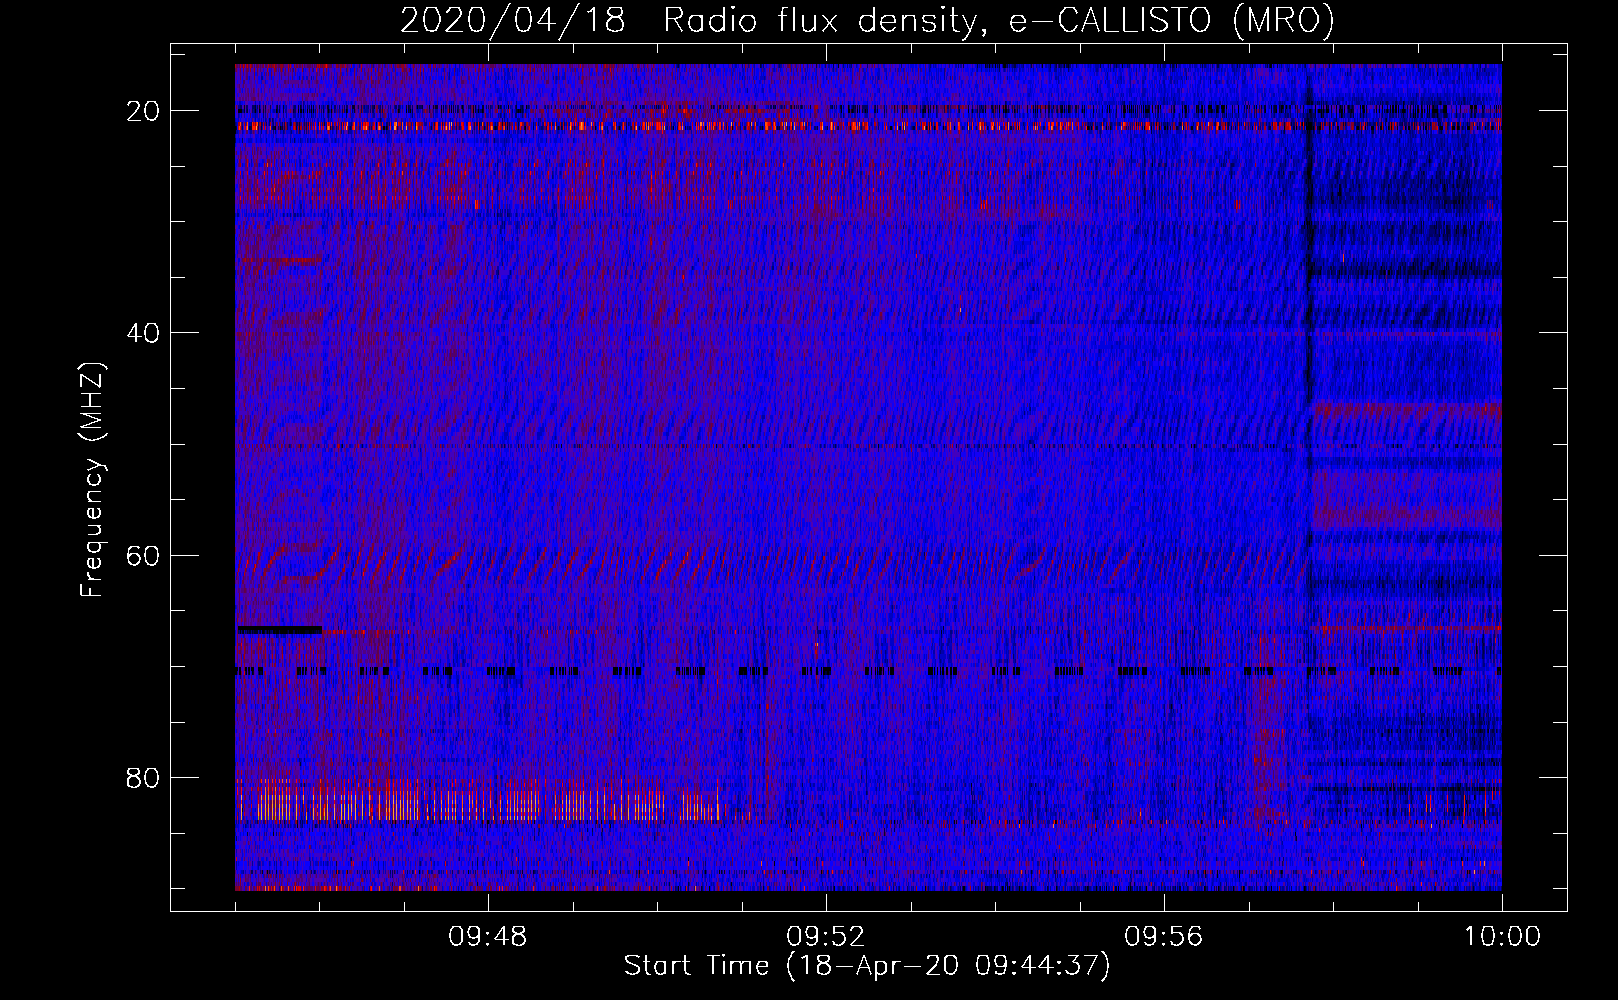
Task: Click the time tick label "09:56"
Action: click(x=1164, y=937)
